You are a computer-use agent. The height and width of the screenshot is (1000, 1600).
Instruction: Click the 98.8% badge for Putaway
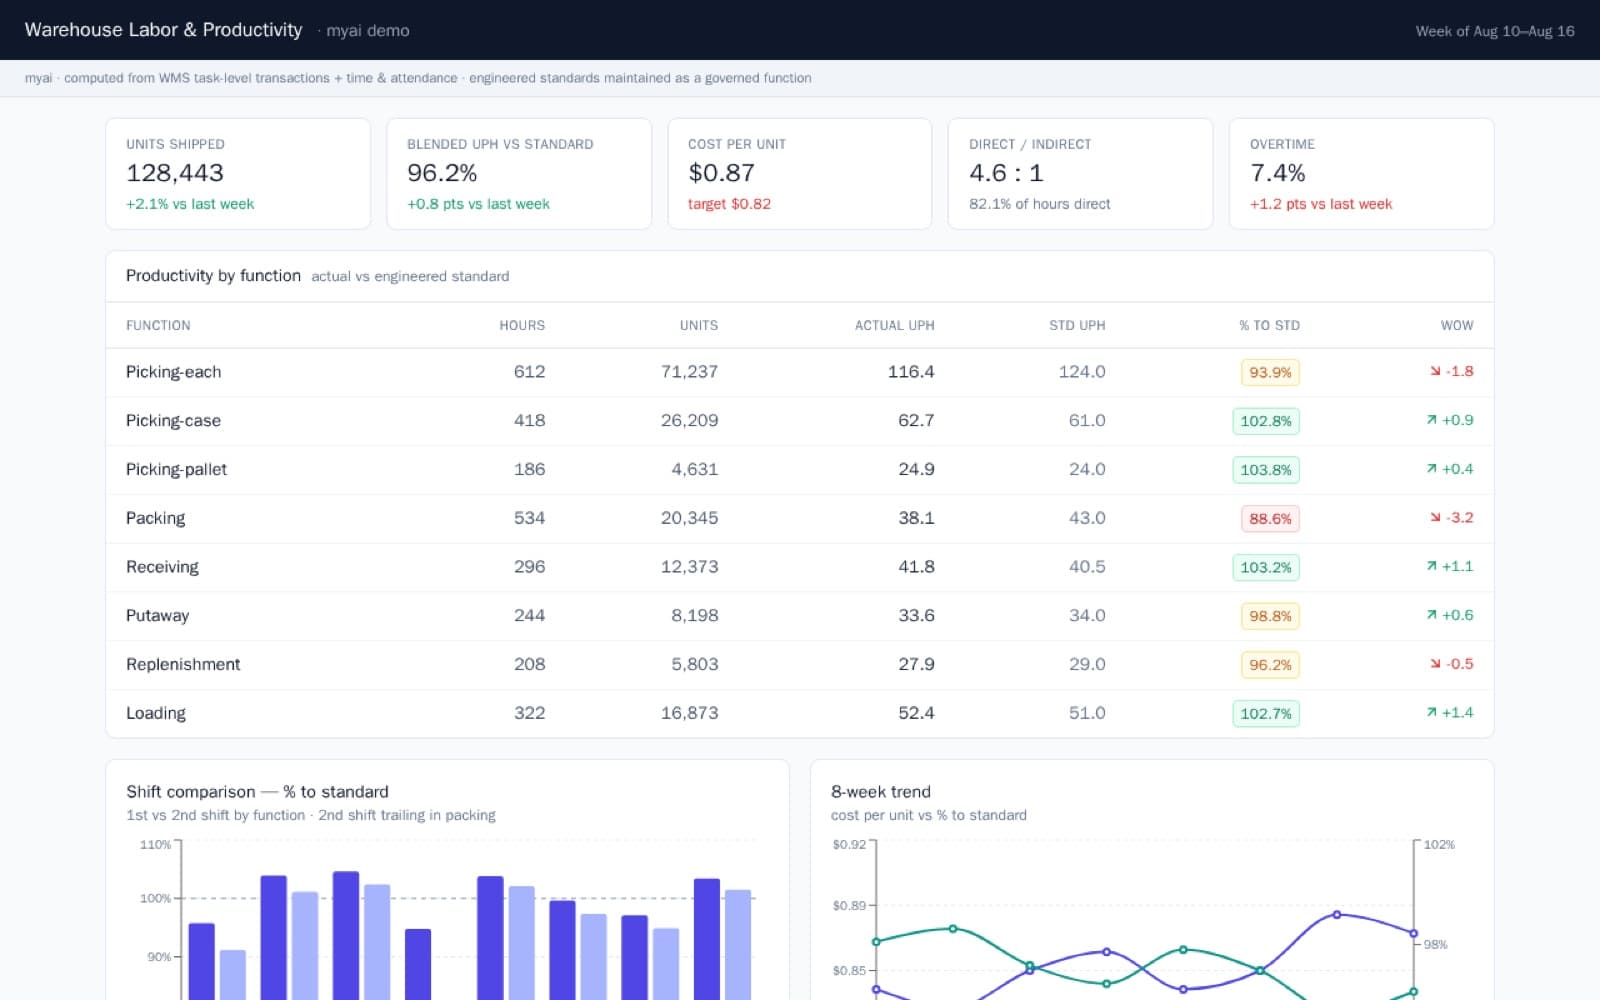point(1270,616)
